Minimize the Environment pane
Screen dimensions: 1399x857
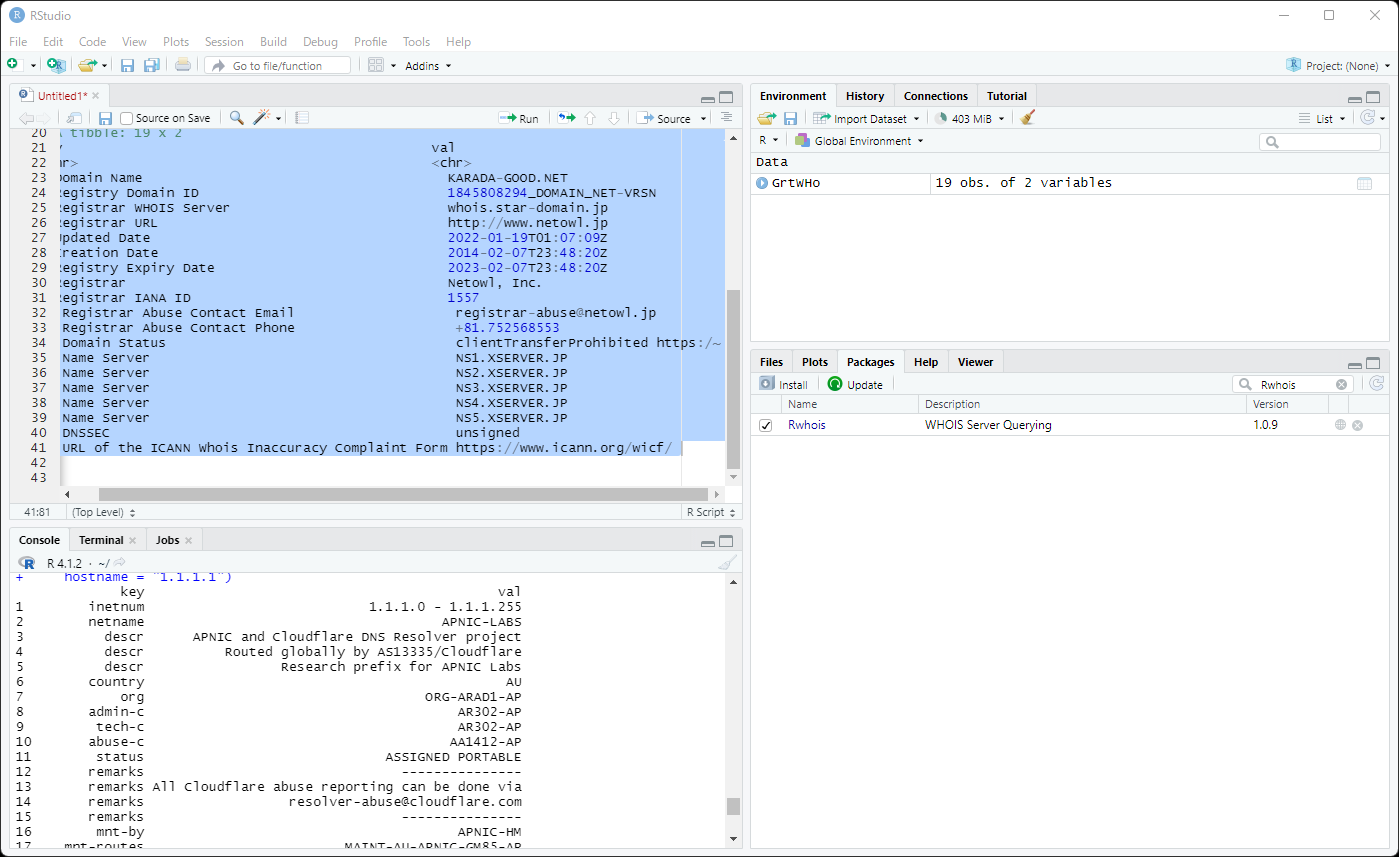(1355, 98)
